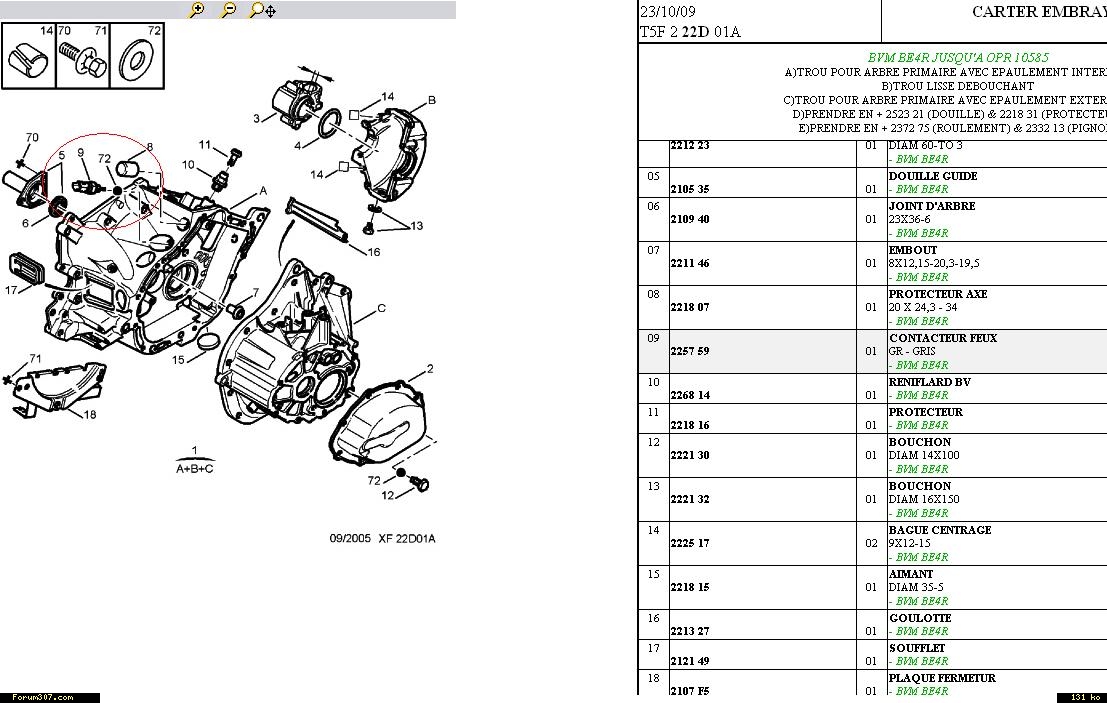Select part reference 2107 F5
1107x703 pixels.
click(690, 691)
